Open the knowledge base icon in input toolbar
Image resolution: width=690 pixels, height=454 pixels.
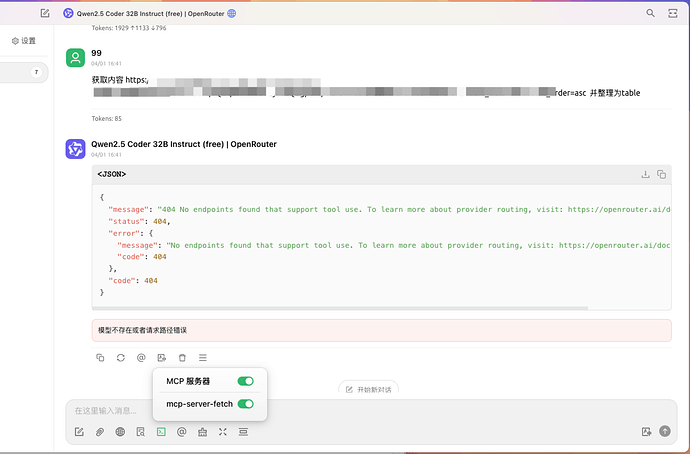coord(140,432)
